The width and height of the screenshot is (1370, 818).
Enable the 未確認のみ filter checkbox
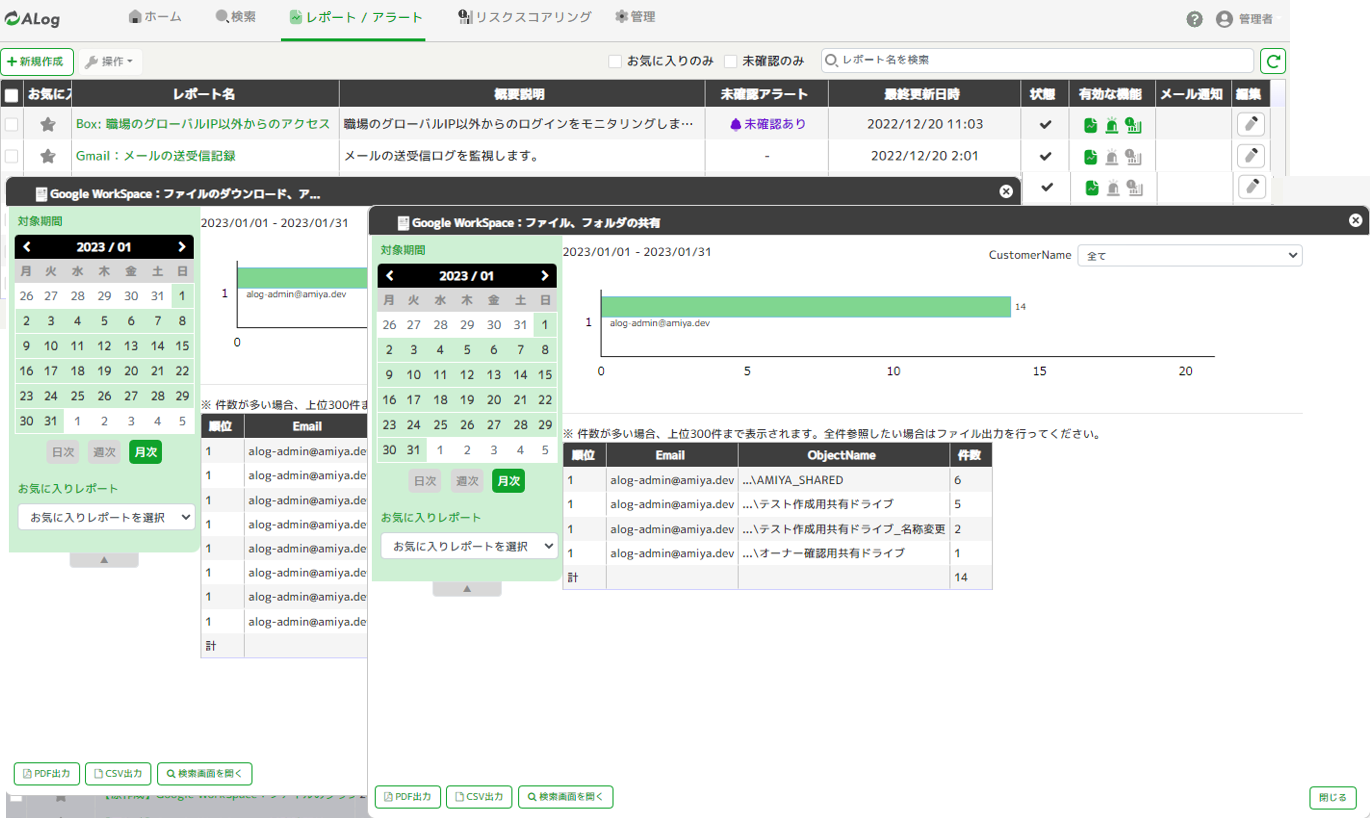pos(731,61)
